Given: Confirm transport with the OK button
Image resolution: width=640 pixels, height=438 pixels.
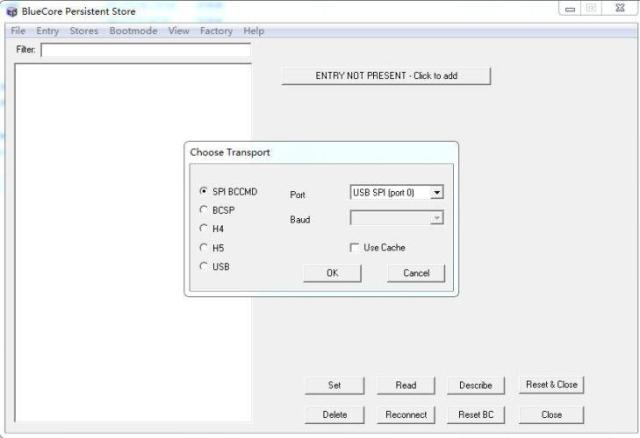Looking at the screenshot, I should 332,273.
